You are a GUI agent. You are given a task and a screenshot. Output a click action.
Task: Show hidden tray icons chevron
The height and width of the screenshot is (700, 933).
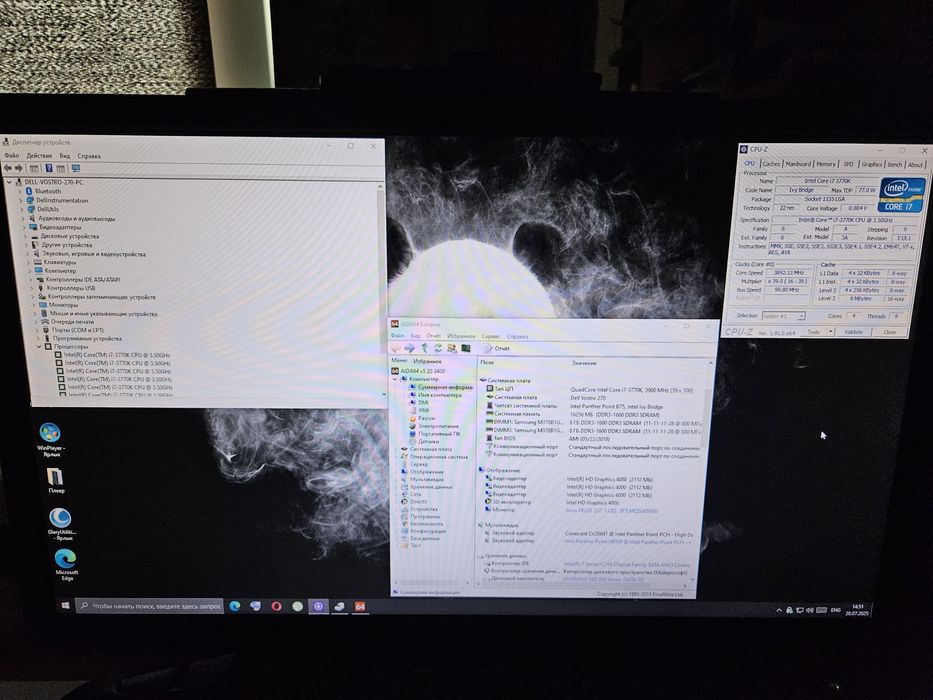[779, 610]
